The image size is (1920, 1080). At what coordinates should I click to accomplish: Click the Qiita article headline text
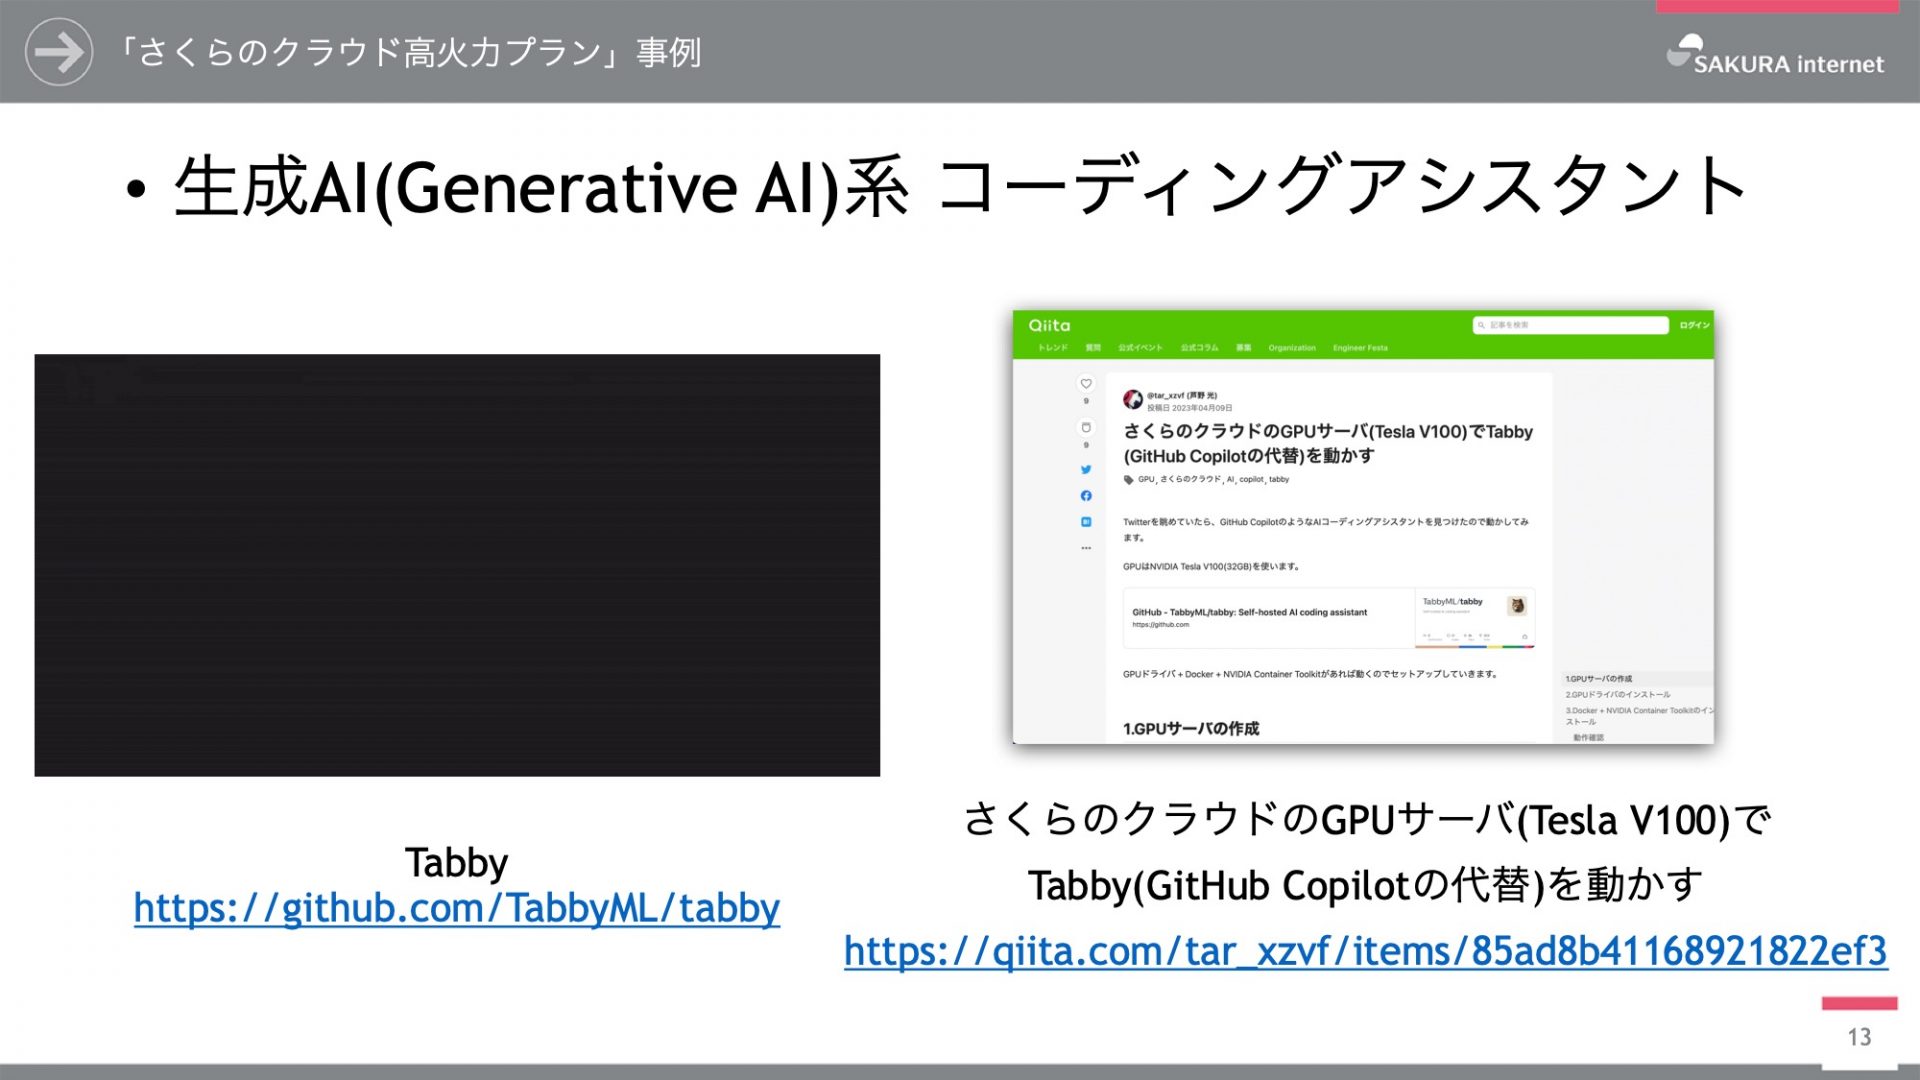point(1328,444)
